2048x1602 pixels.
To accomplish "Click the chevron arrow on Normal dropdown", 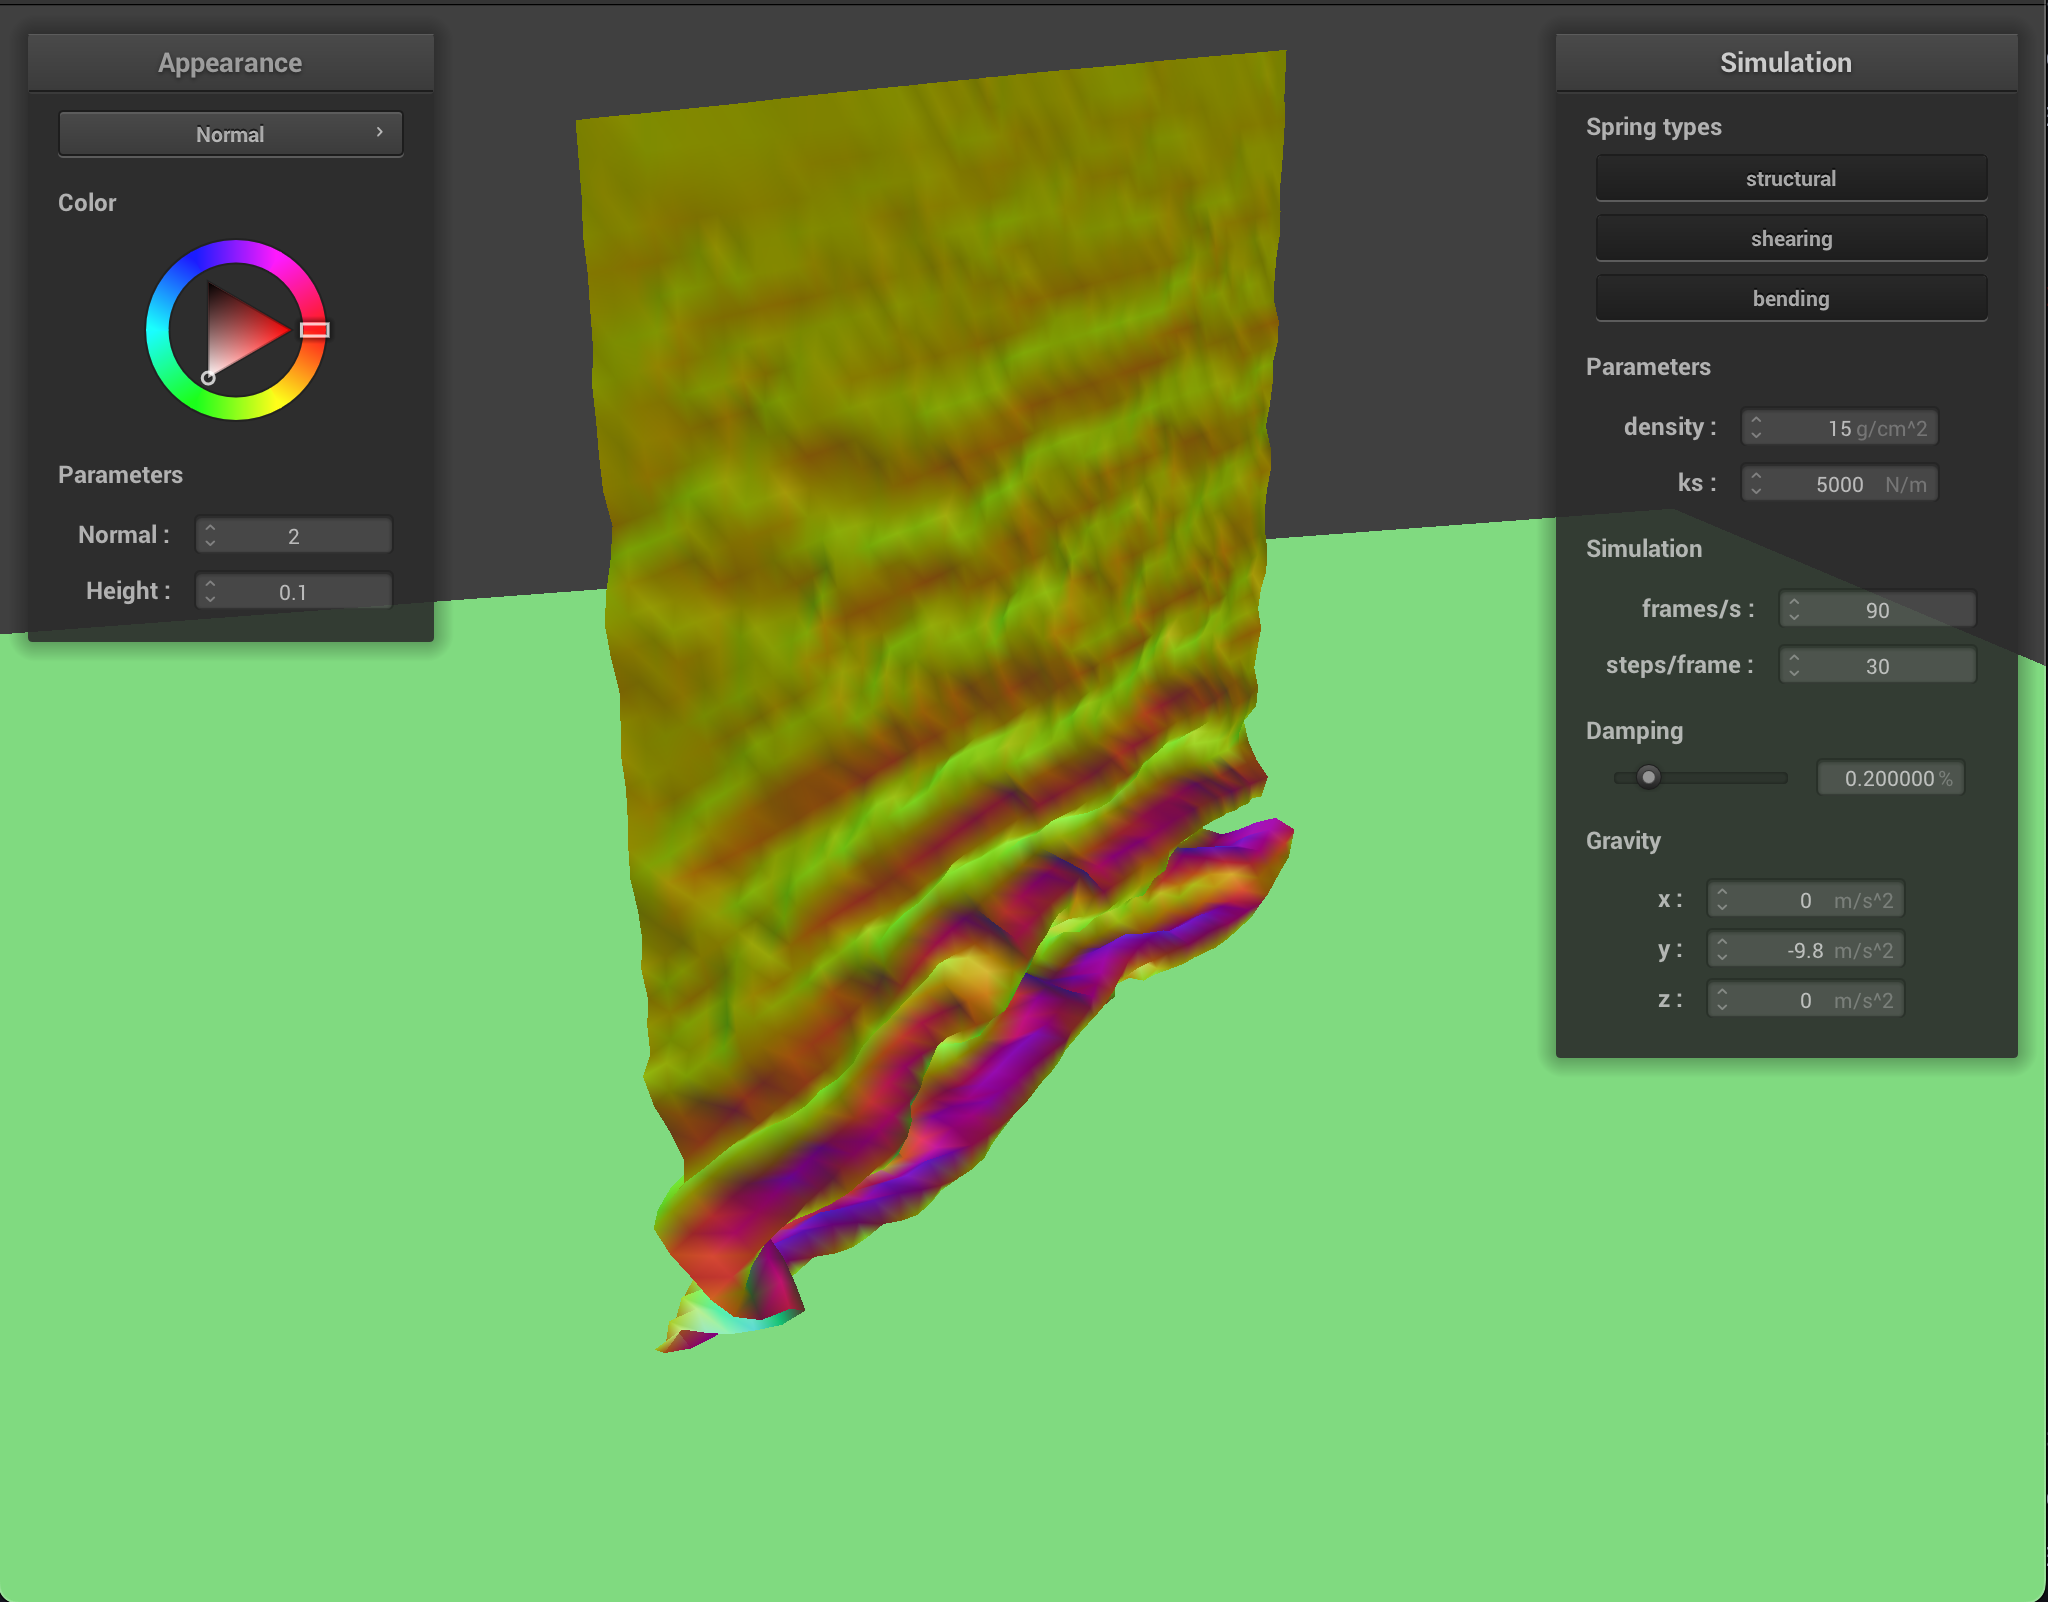I will (380, 132).
